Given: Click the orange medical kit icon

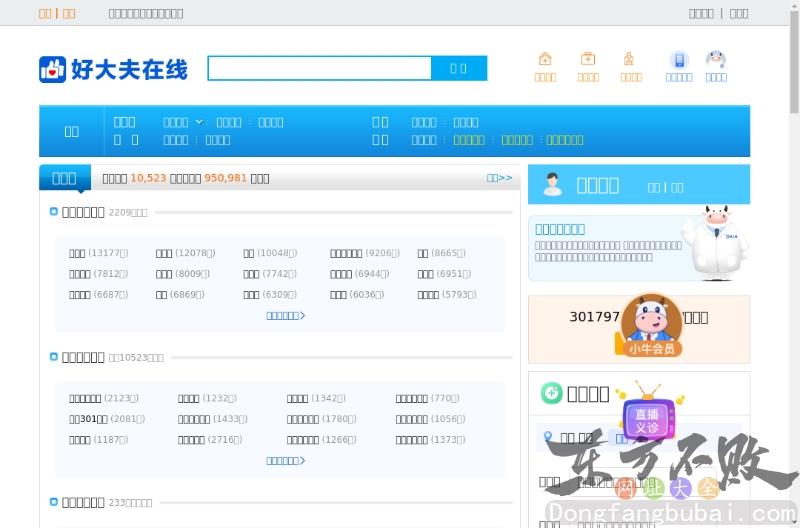Looking at the screenshot, I should tap(588, 59).
